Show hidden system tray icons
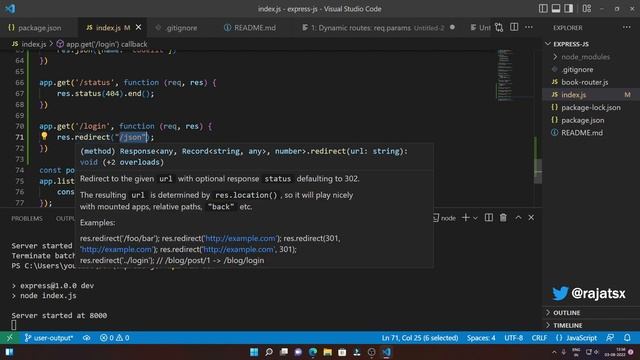The width and height of the screenshot is (640, 360). [x=554, y=352]
